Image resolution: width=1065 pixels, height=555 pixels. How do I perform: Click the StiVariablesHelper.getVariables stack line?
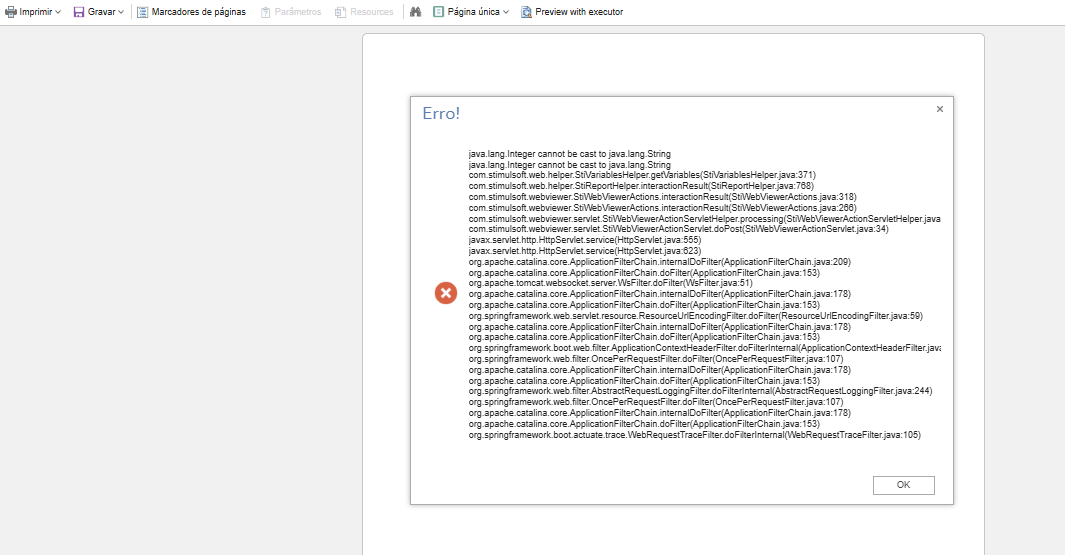[642, 175]
